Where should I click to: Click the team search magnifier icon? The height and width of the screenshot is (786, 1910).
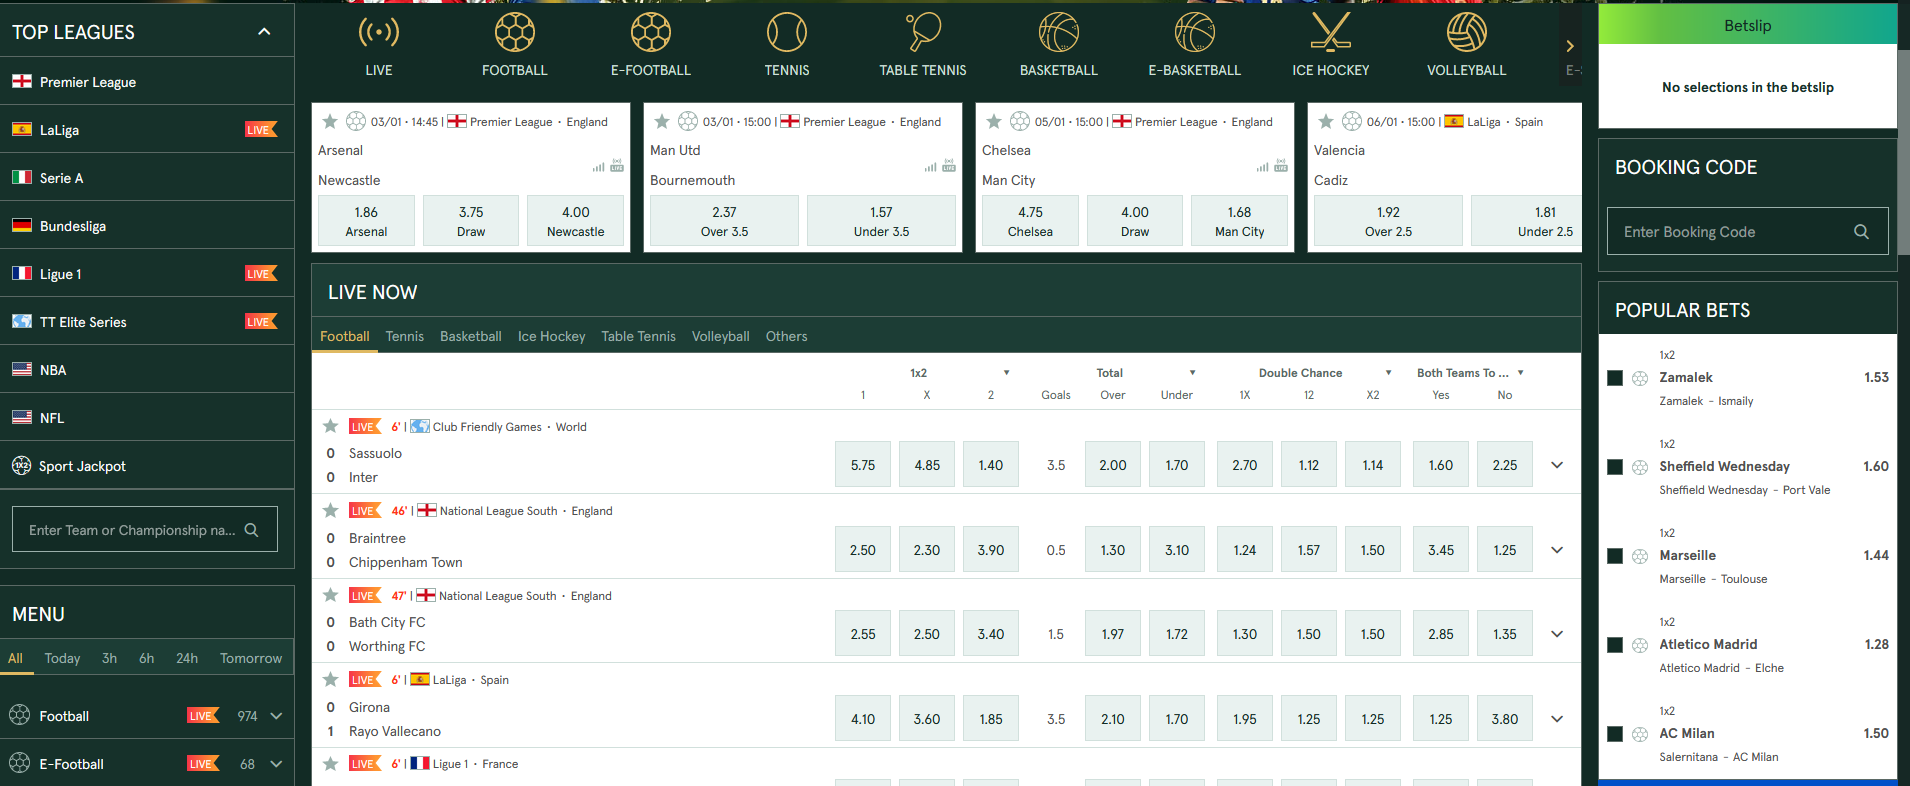[x=252, y=530]
